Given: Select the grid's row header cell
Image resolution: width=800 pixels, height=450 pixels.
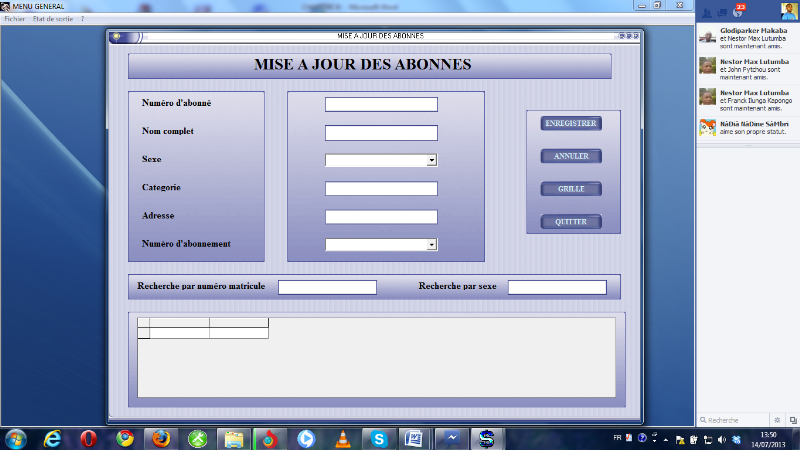Looking at the screenshot, I should point(143,333).
